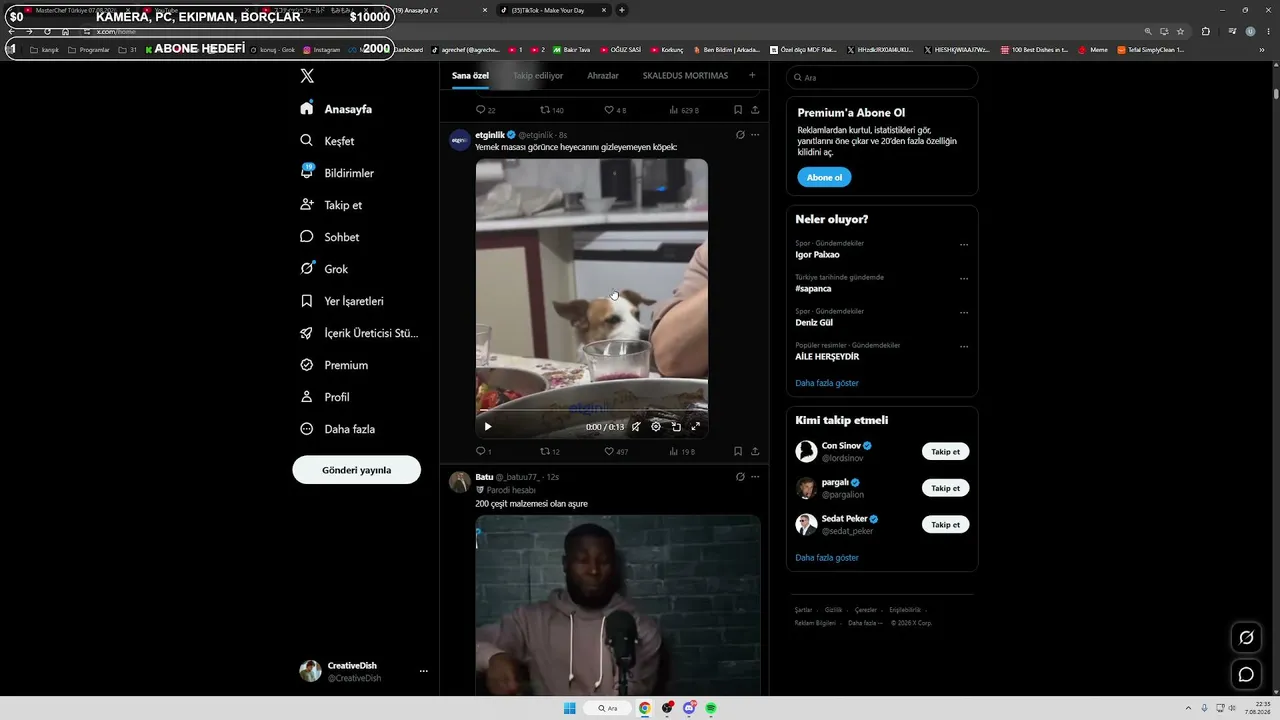Ask Grok about the Batu post
1280x720 pixels.
tap(740, 477)
